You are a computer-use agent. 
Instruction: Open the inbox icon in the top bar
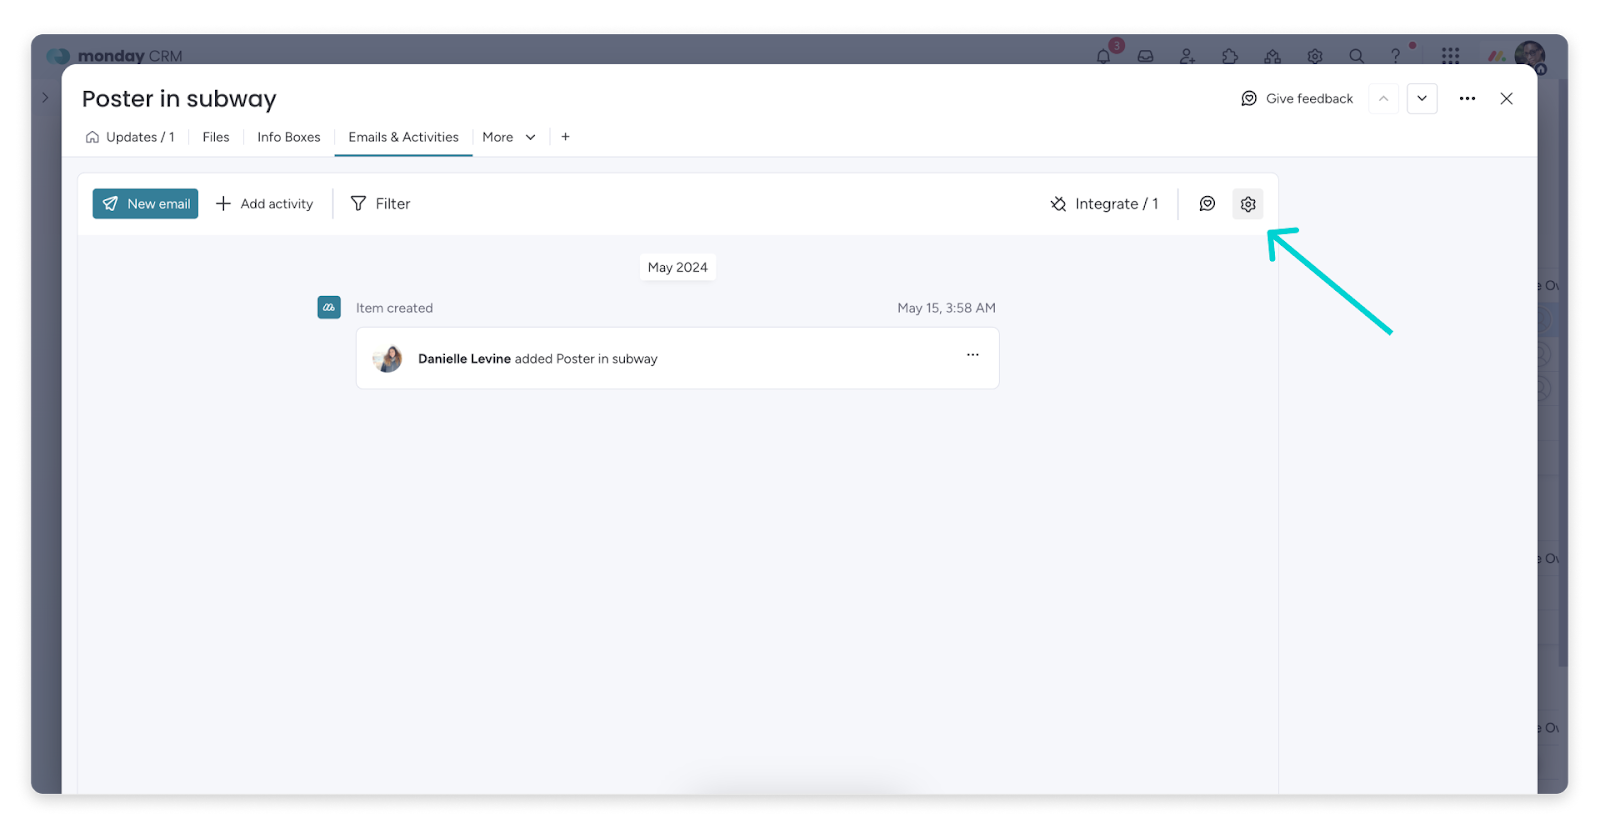point(1145,56)
